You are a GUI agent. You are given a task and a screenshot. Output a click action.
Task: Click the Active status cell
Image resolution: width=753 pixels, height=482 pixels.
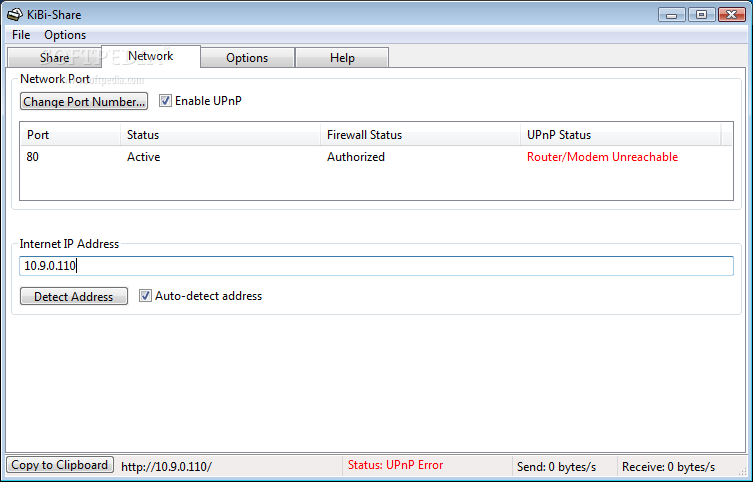144,157
